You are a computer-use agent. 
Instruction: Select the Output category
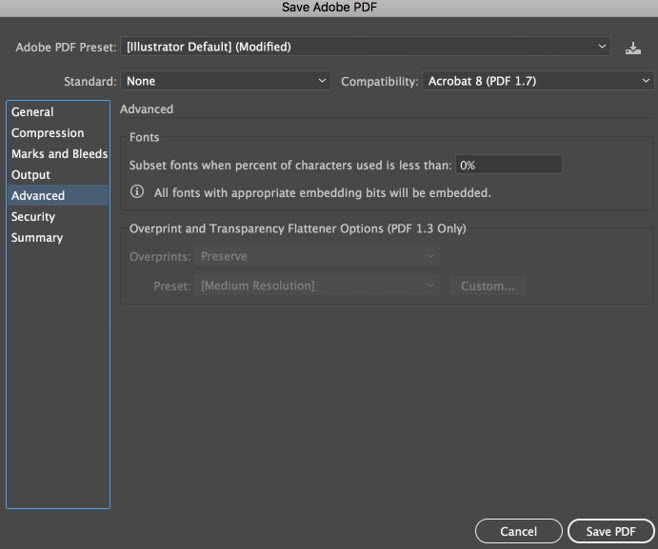31,175
